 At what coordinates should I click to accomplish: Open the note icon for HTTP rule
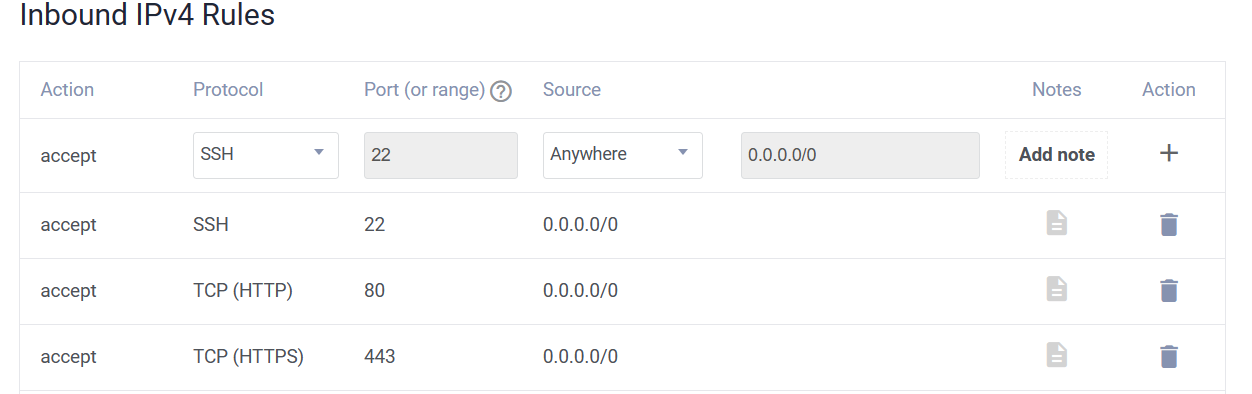tap(1057, 289)
